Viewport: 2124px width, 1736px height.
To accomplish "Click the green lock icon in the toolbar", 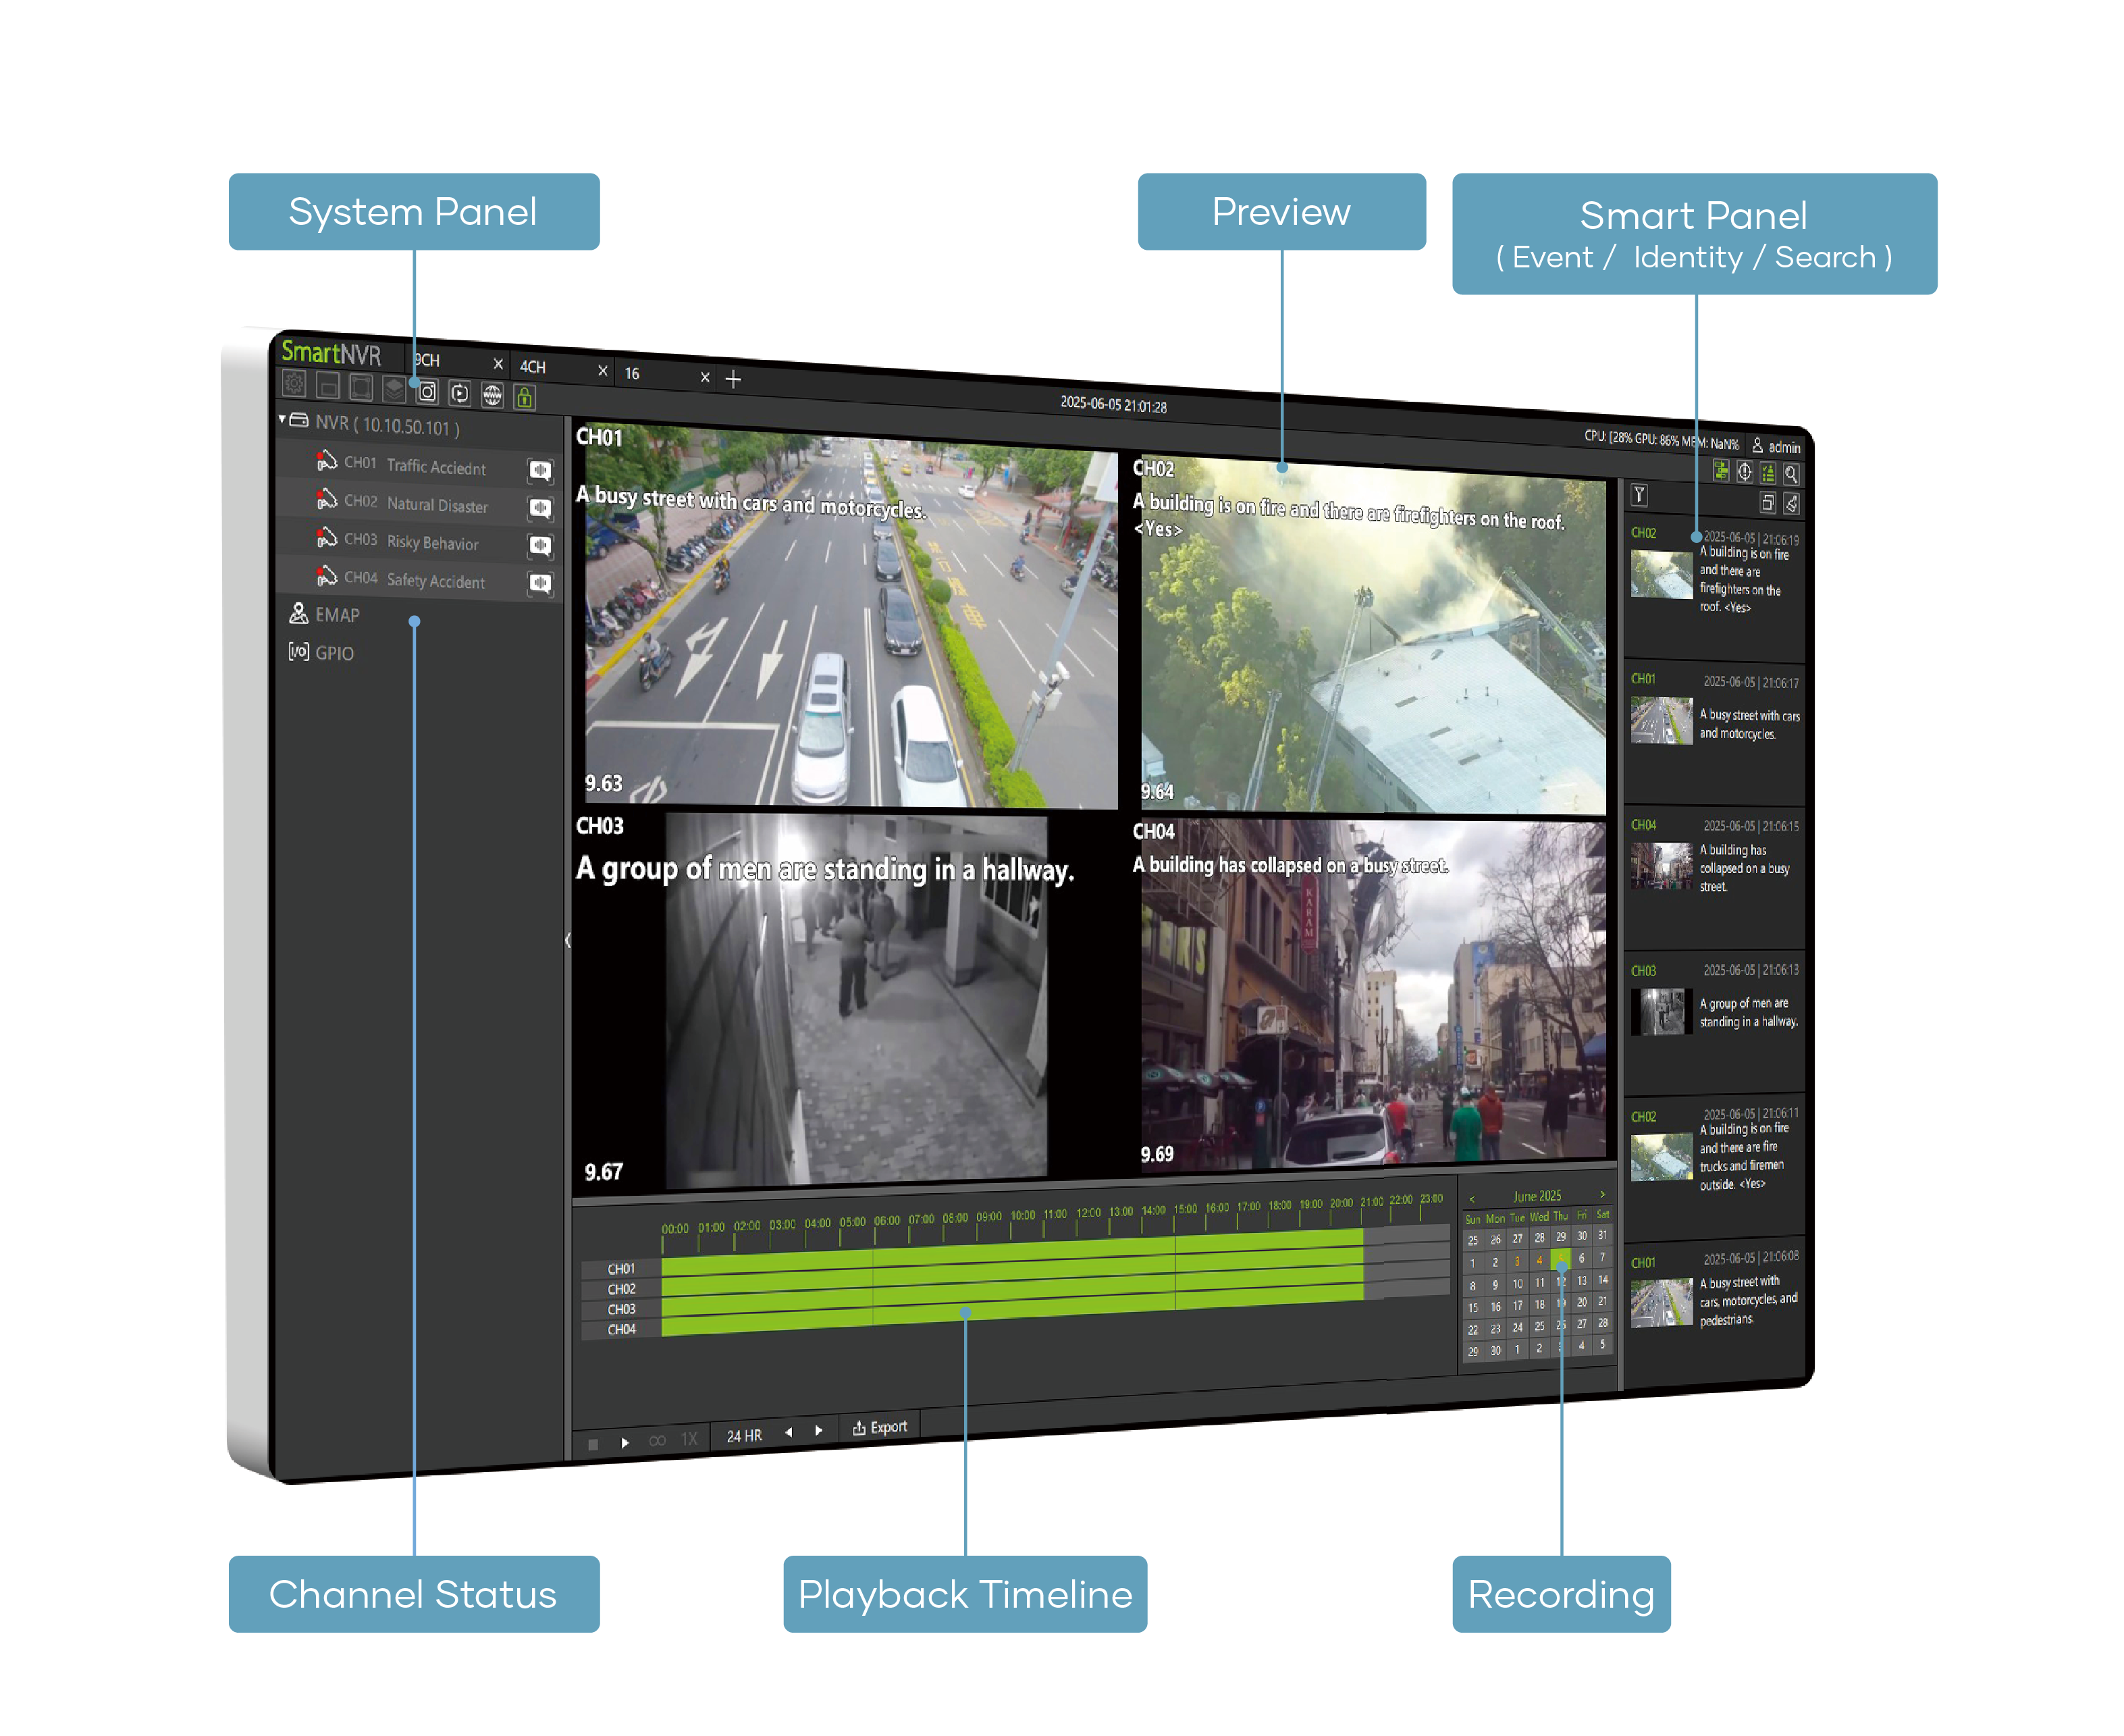I will coord(524,399).
